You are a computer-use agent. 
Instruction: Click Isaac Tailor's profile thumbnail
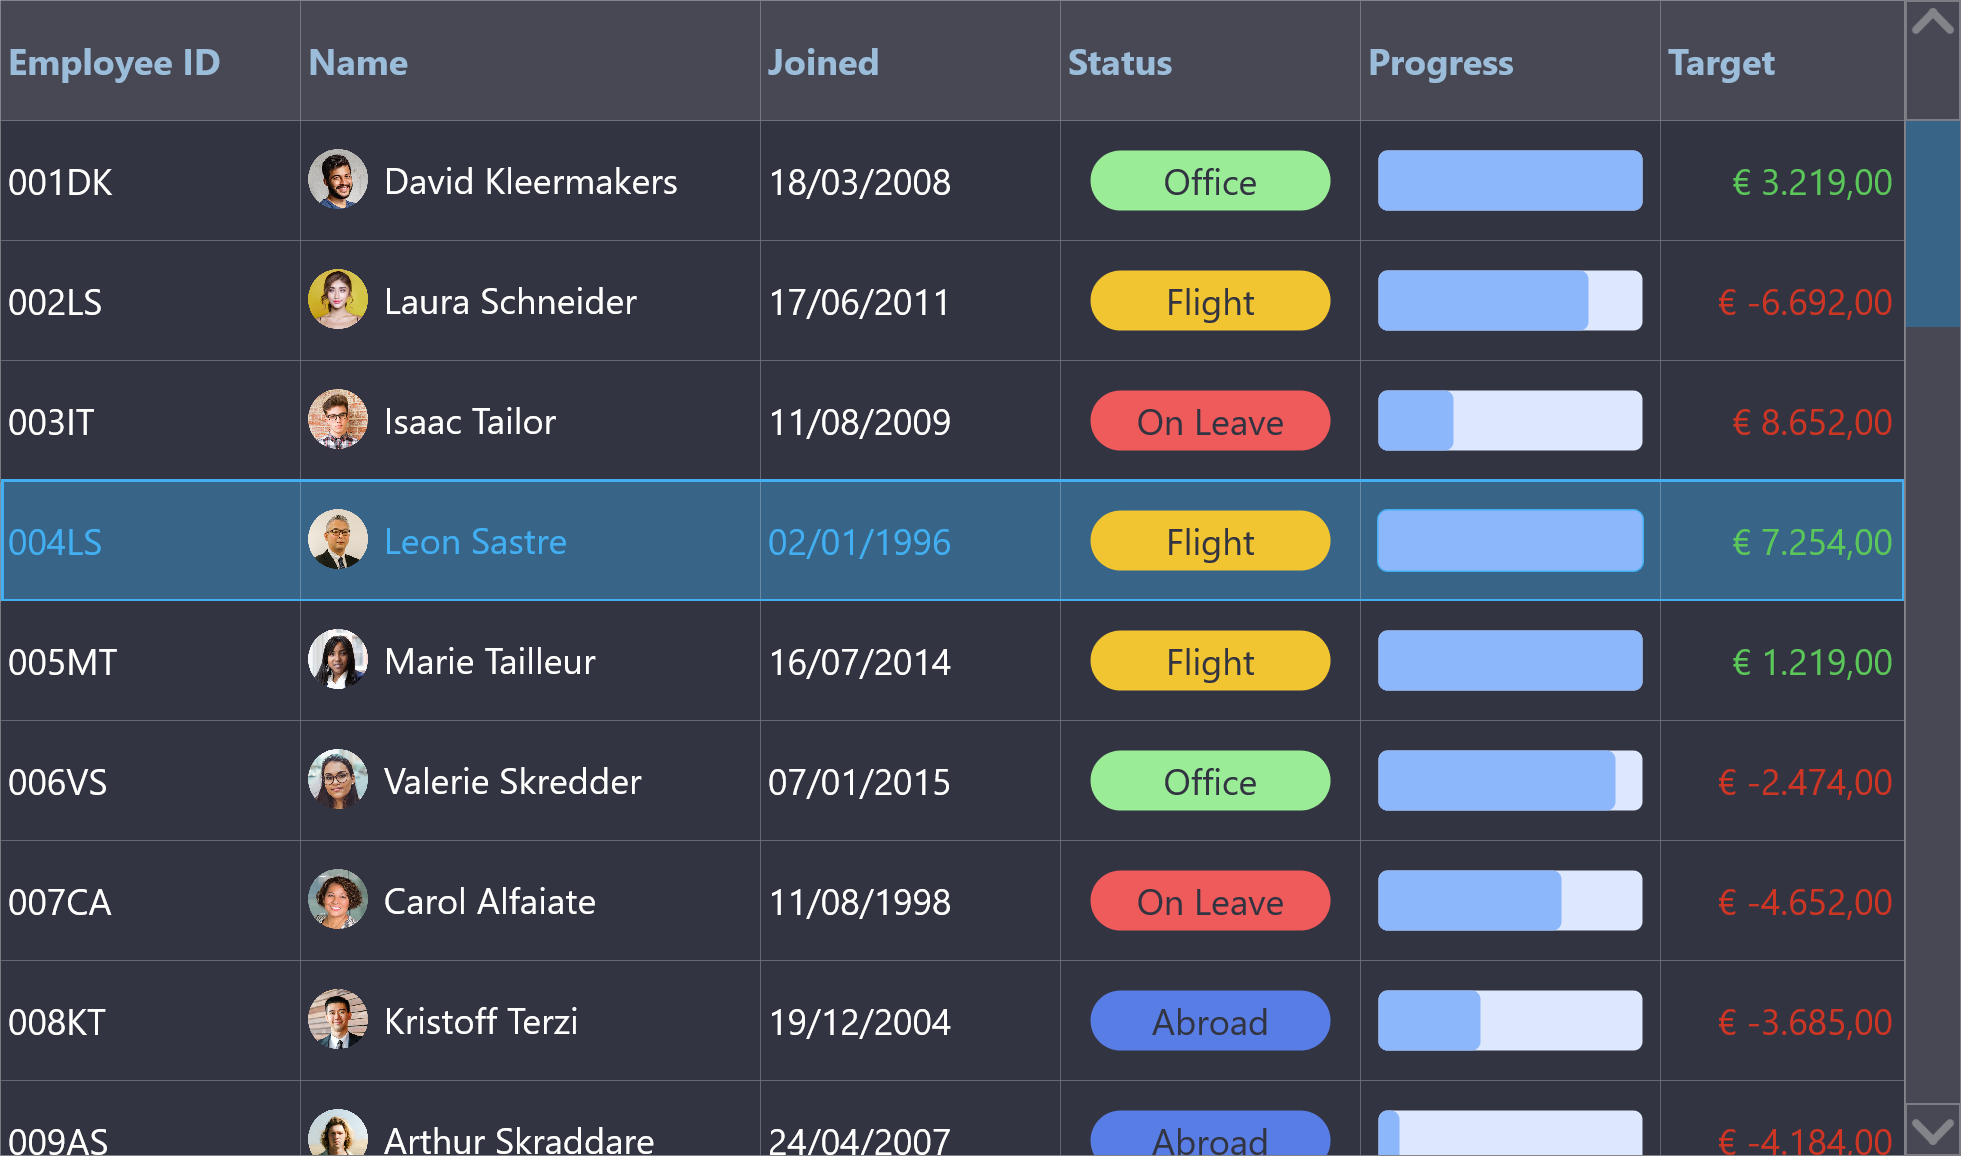(338, 420)
